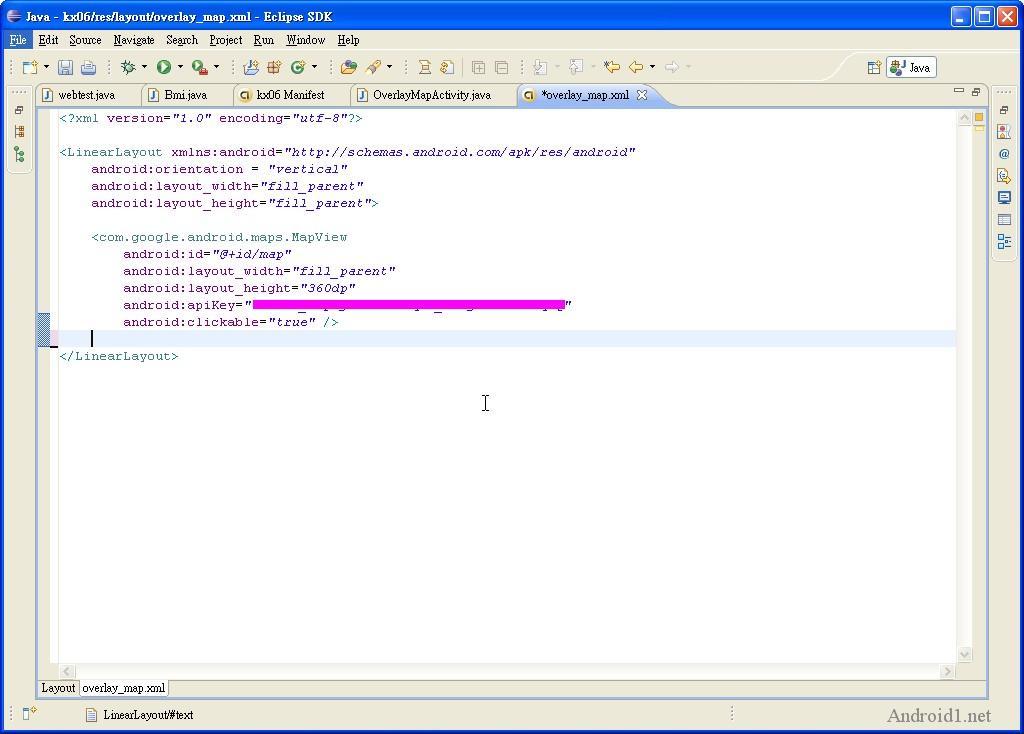
Task: Click the closing LinearLayout tag text
Action: [118, 356]
